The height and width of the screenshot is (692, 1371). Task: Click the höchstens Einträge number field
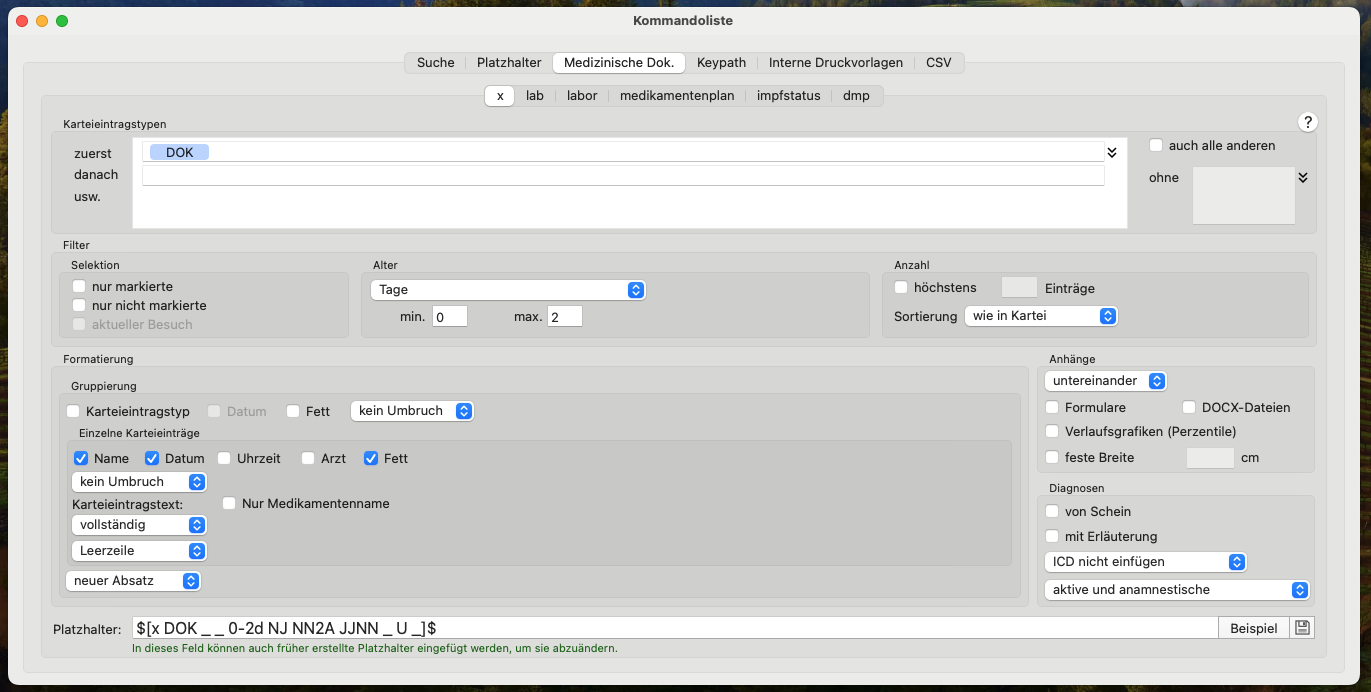coord(1019,287)
